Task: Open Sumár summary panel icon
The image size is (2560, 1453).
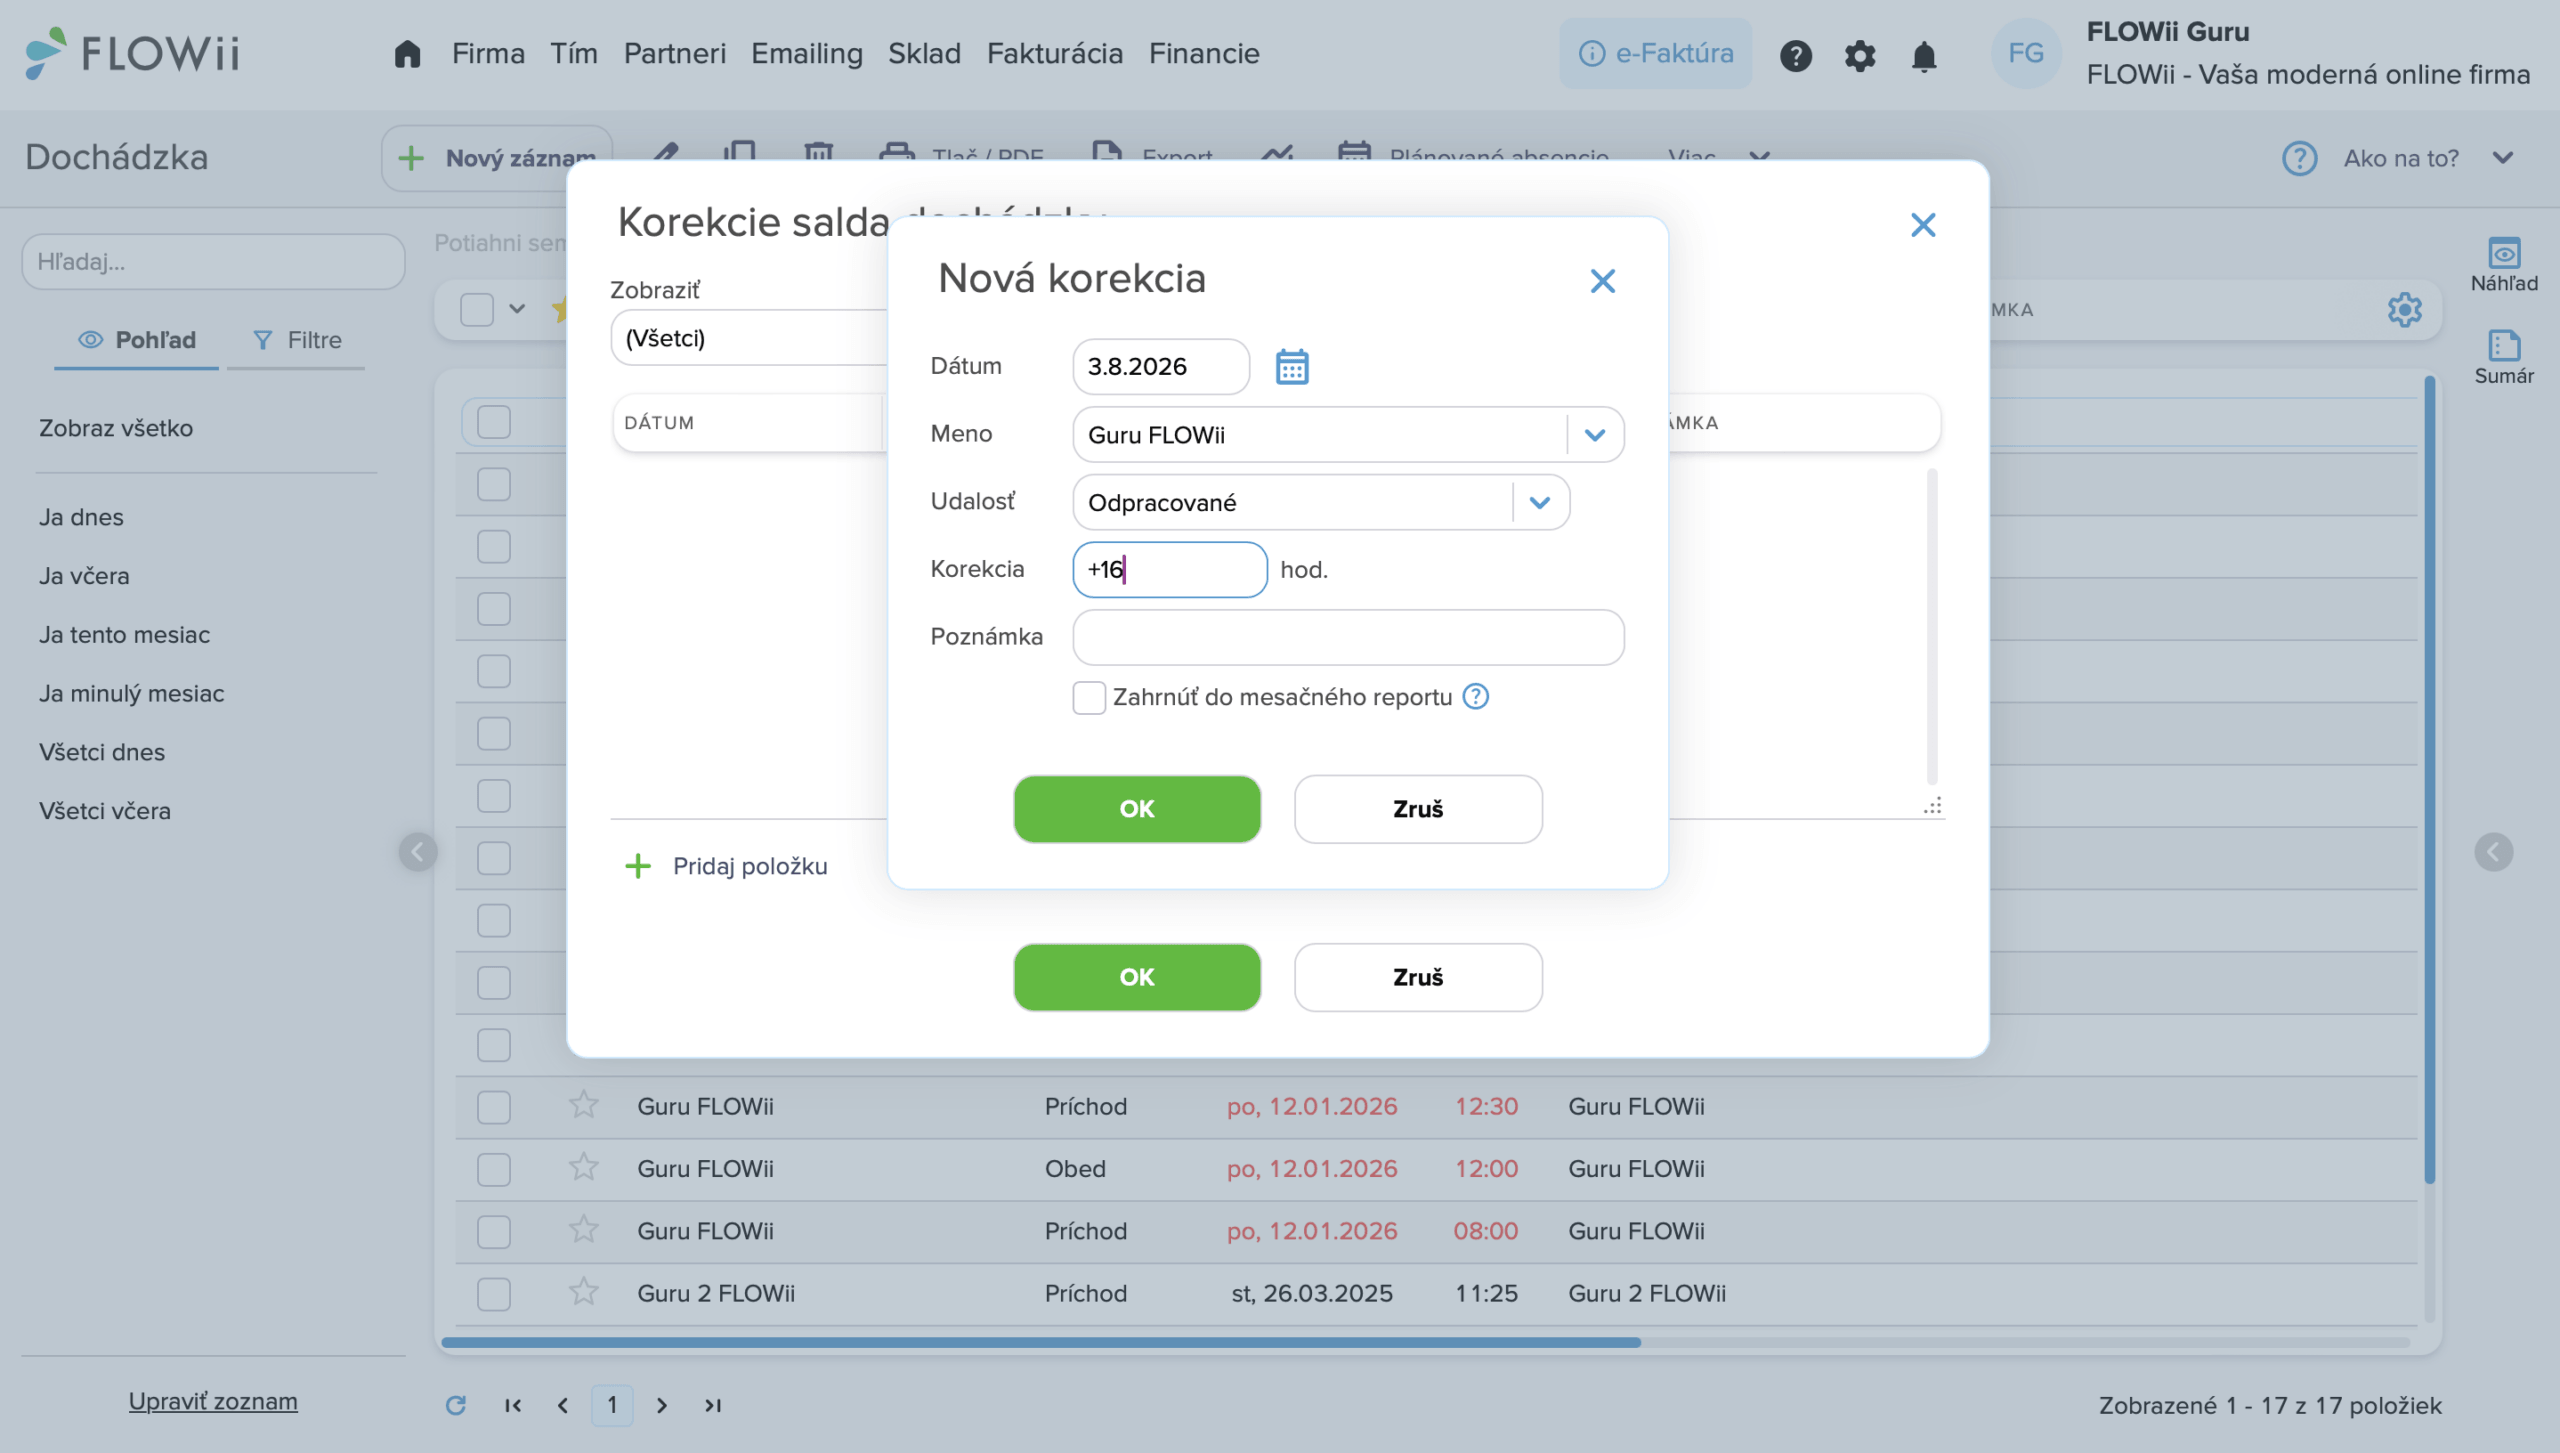Action: (2503, 358)
